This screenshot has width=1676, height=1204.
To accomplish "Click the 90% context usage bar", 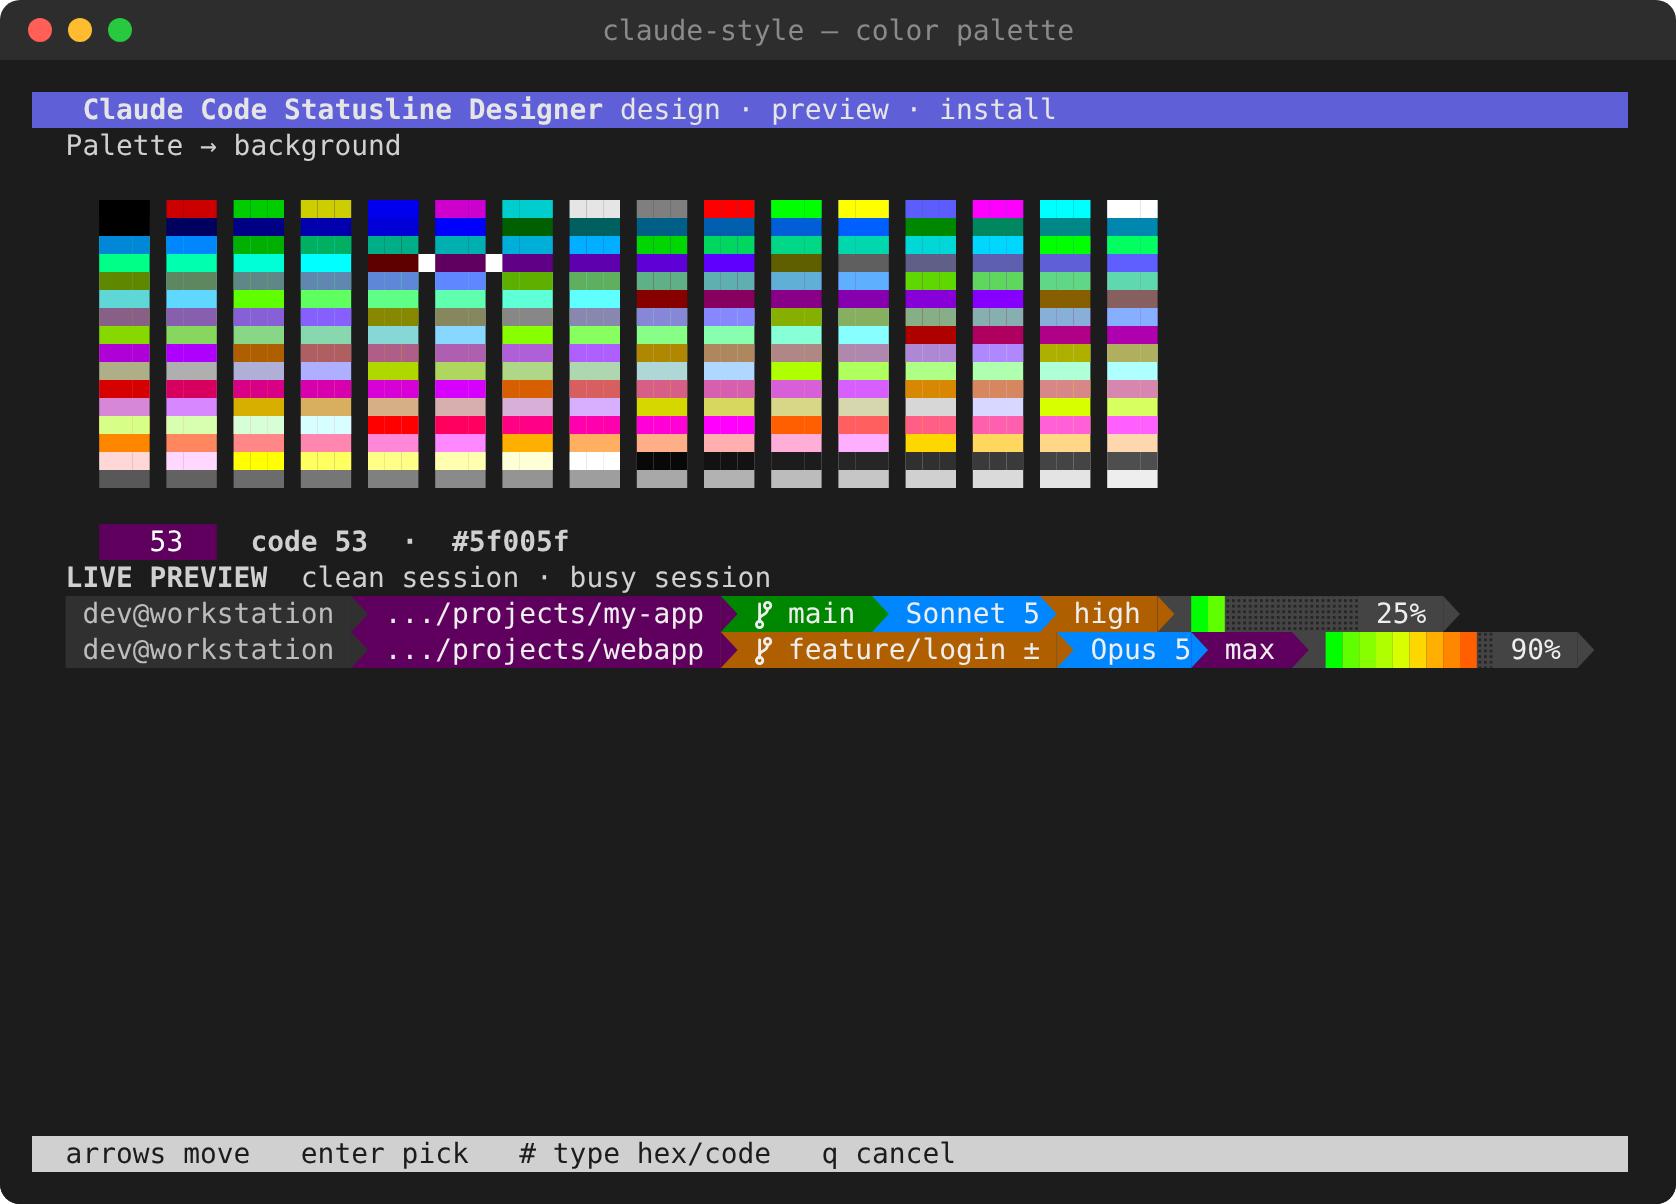I will pyautogui.click(x=1409, y=650).
